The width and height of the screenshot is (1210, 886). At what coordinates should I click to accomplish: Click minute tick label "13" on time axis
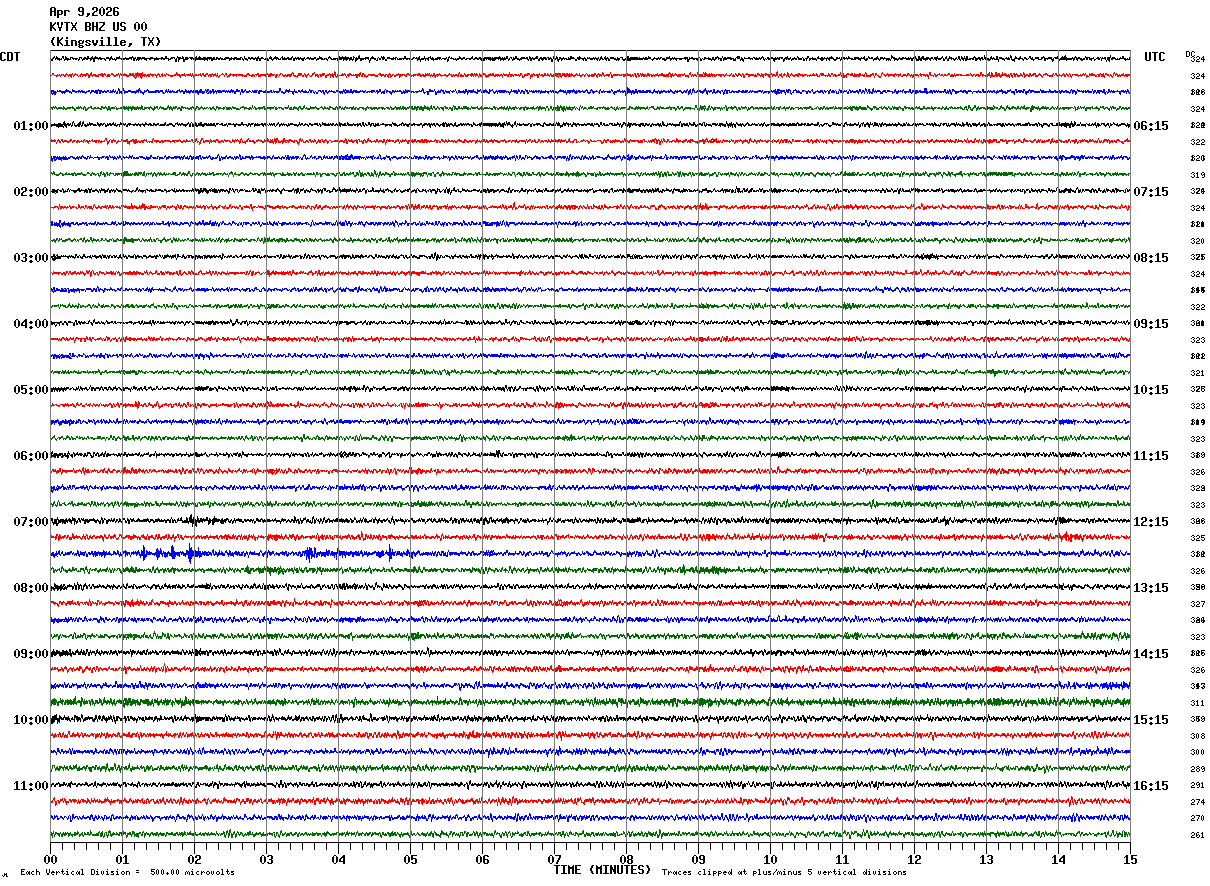(986, 859)
